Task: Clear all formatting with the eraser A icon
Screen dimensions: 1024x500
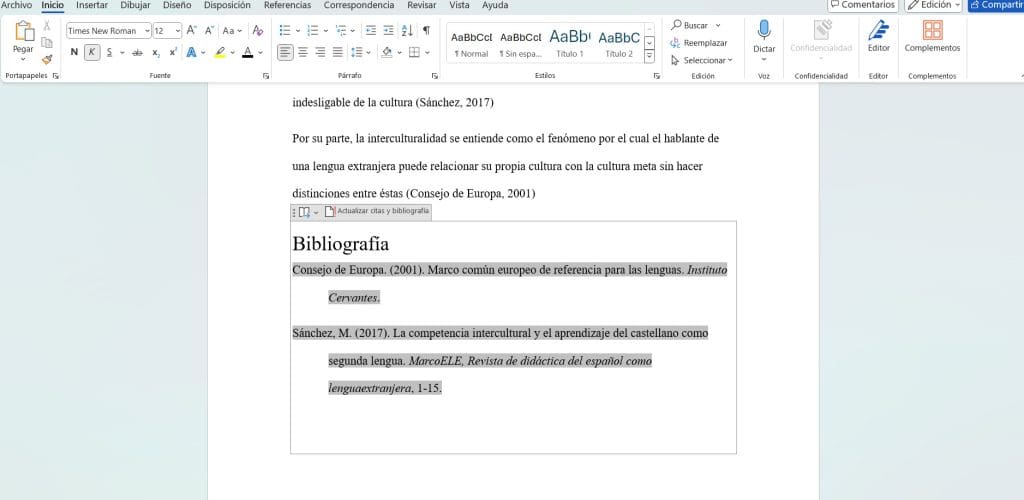Action: 257,30
